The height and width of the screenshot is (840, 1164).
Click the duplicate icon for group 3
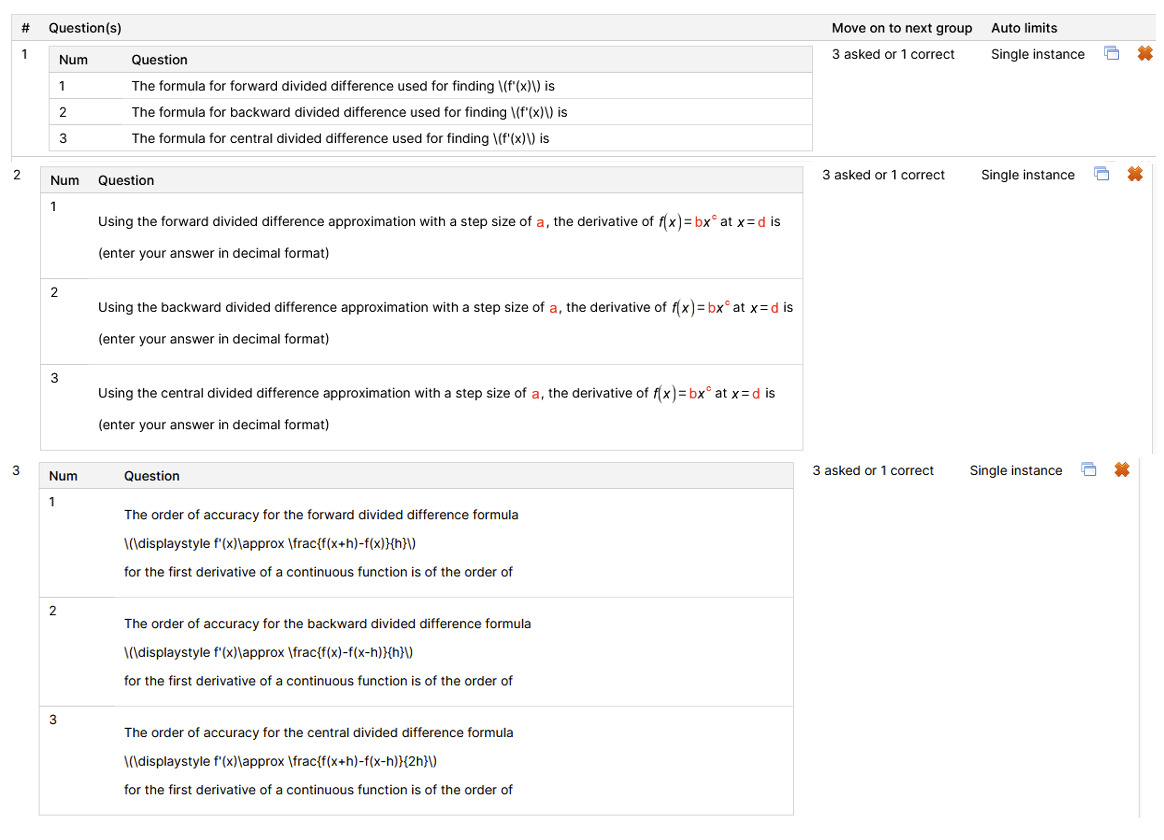(x=1089, y=470)
